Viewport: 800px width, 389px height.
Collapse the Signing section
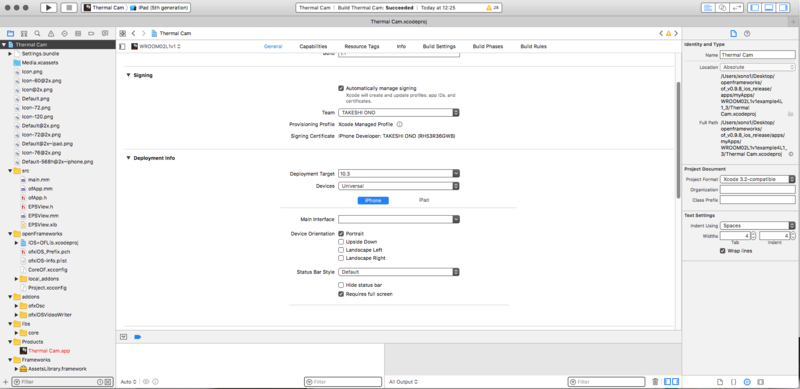click(128, 75)
